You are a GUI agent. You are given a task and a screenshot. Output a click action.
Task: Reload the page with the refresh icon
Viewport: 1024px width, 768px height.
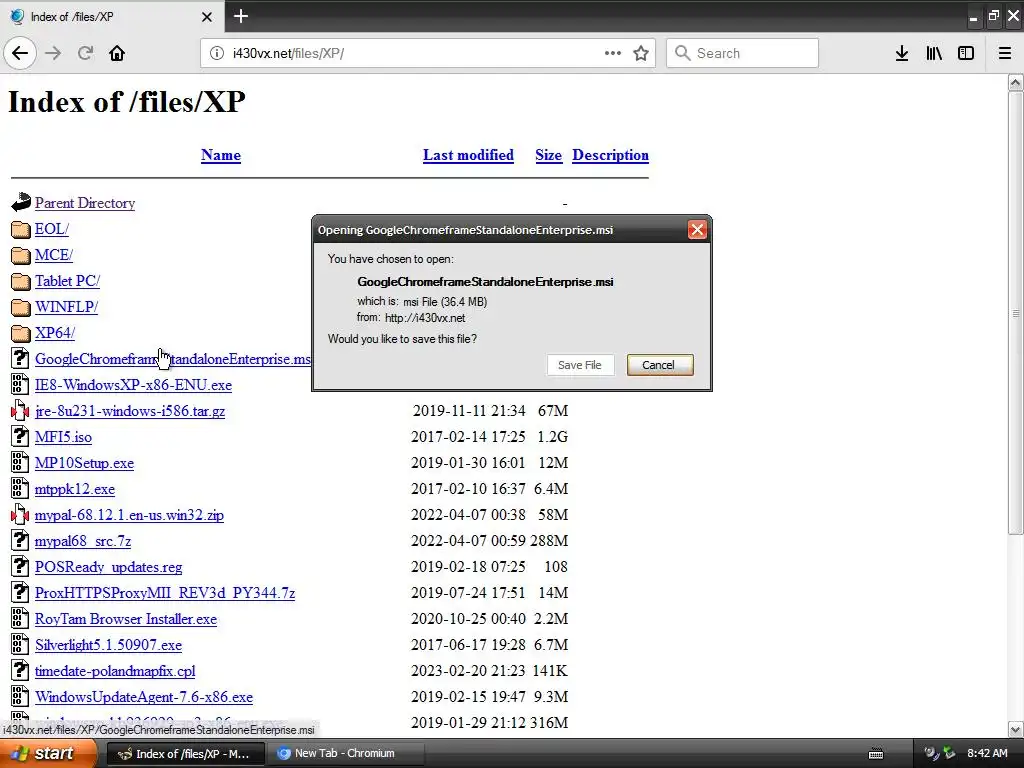[86, 54]
